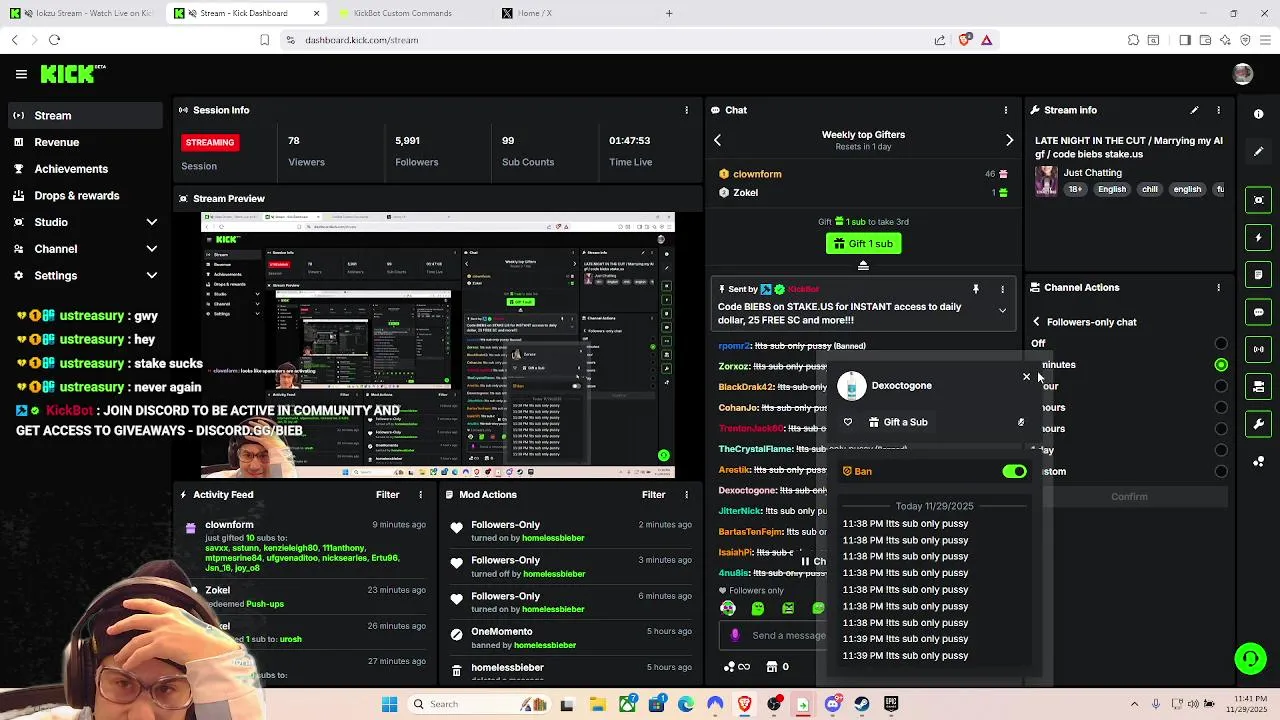Click the chat bubble icon in right rail

click(x=1259, y=312)
